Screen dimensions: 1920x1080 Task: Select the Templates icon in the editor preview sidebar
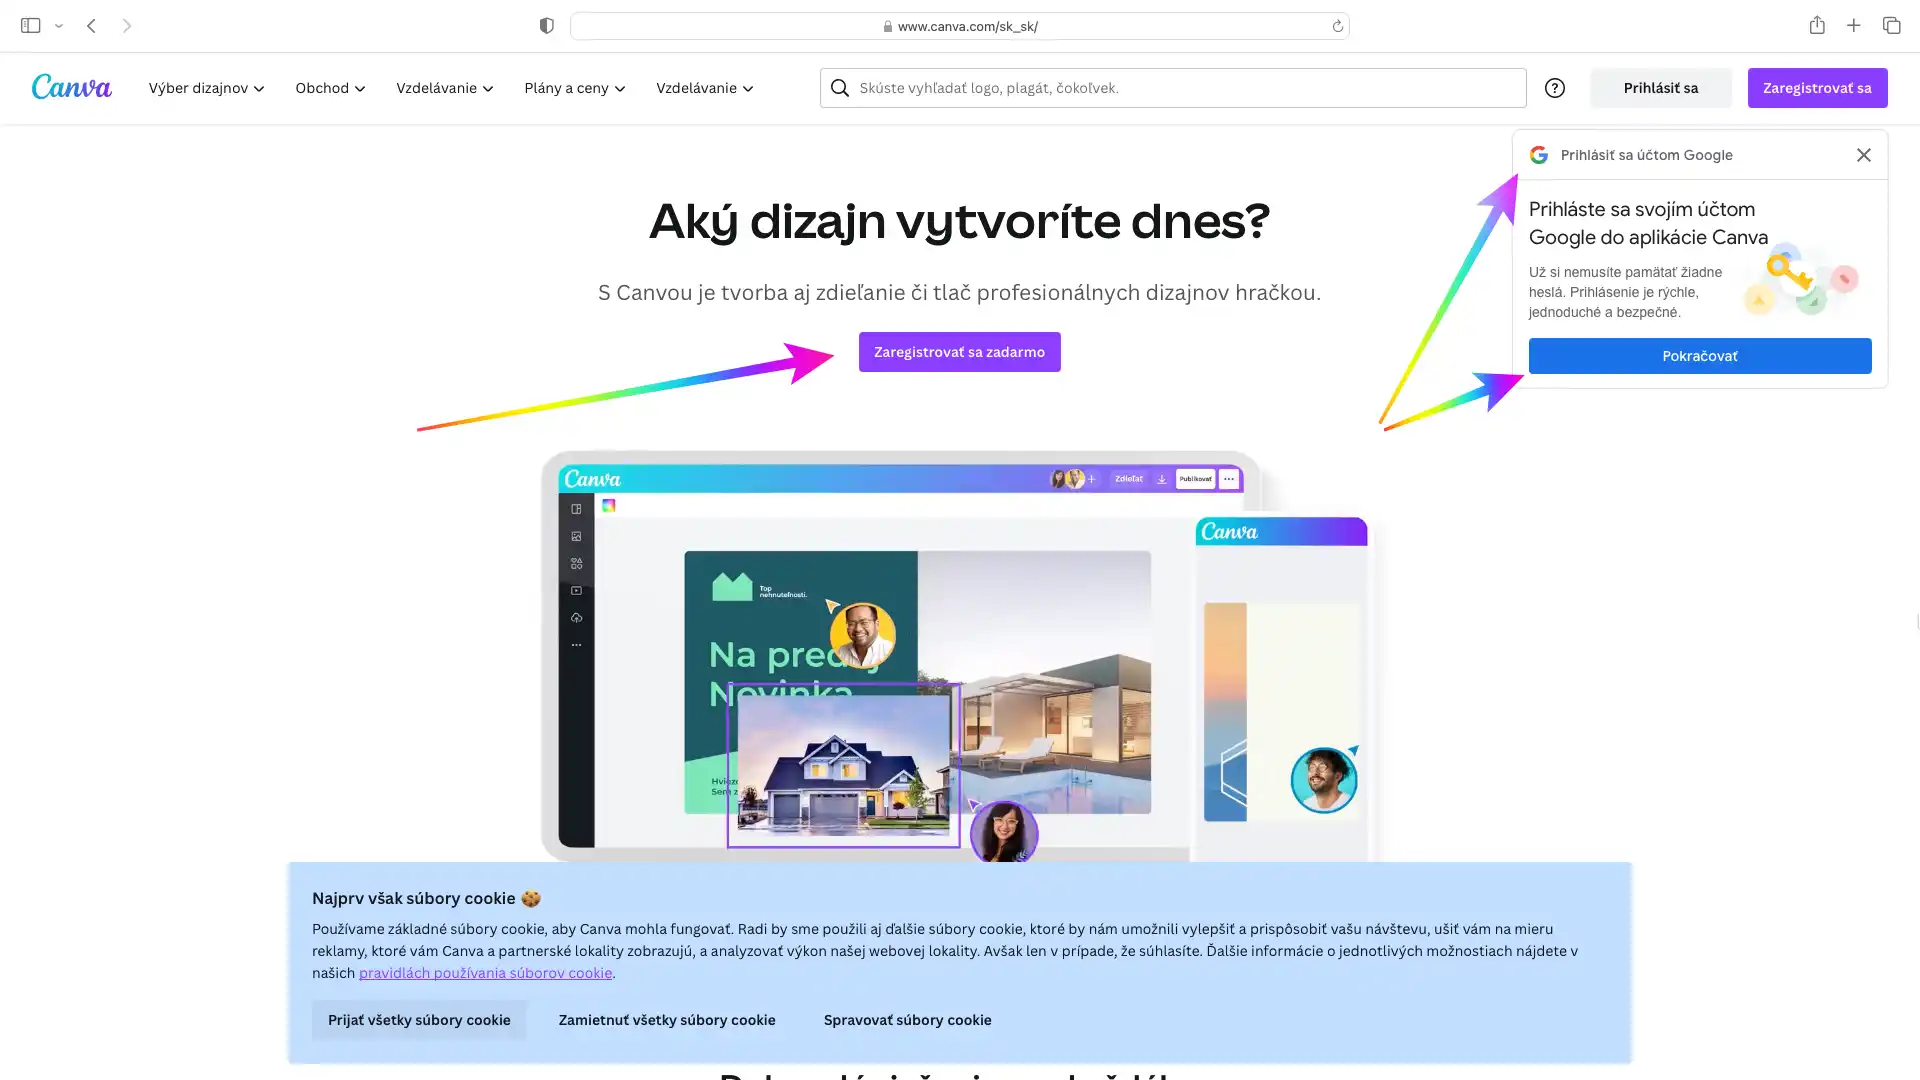coord(577,509)
